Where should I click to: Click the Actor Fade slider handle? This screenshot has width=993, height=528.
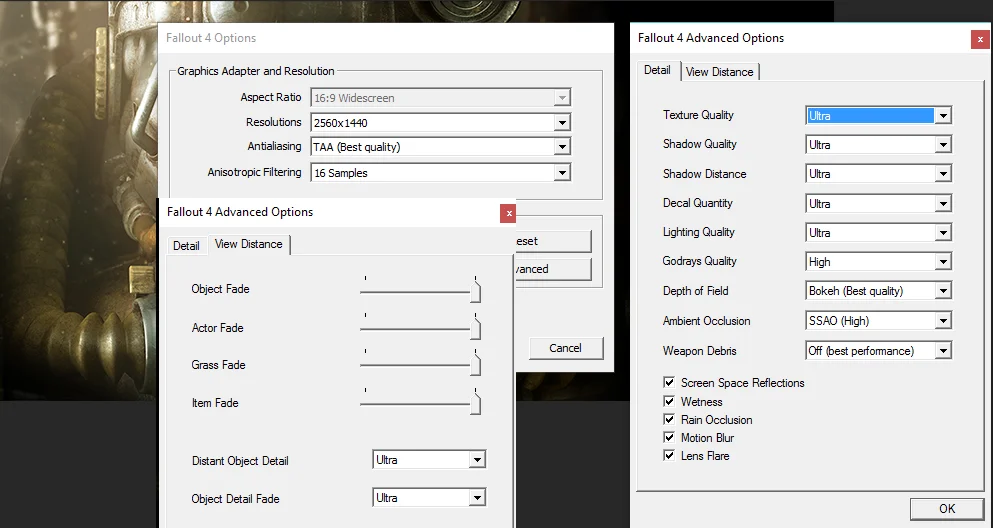tap(476, 327)
